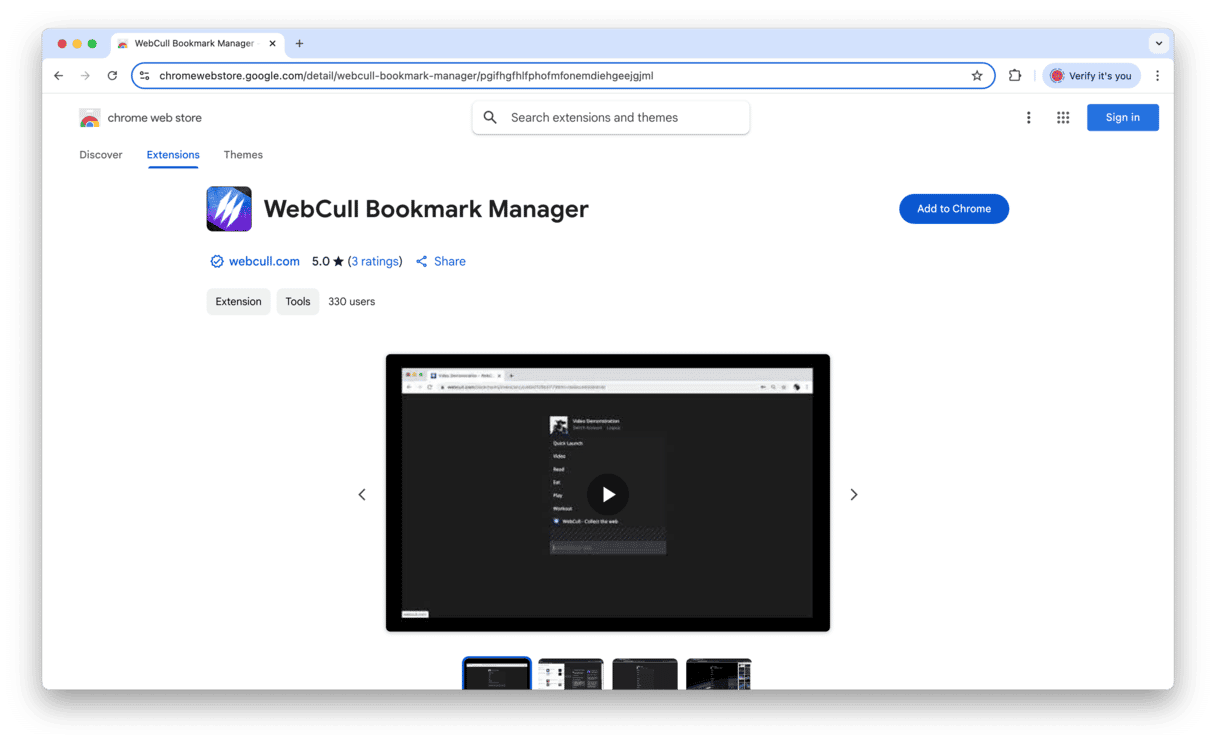
Task: Show next screenshot with right arrow
Action: tap(854, 495)
